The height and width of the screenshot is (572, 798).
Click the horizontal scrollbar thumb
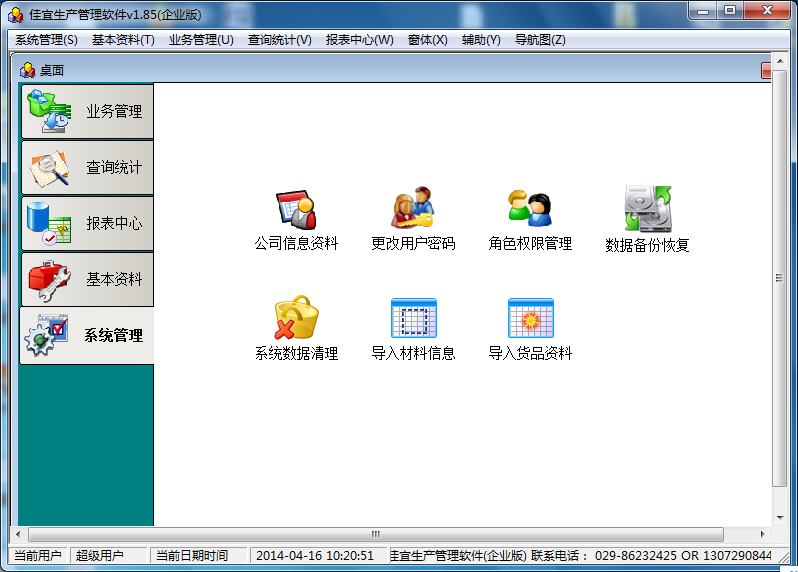pos(376,534)
